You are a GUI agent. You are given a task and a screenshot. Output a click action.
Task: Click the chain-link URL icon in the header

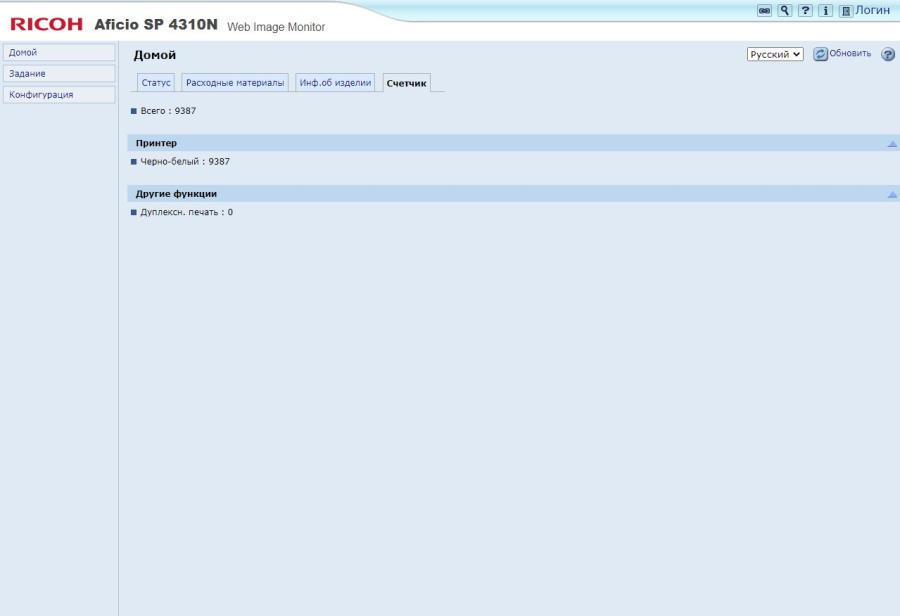765,10
